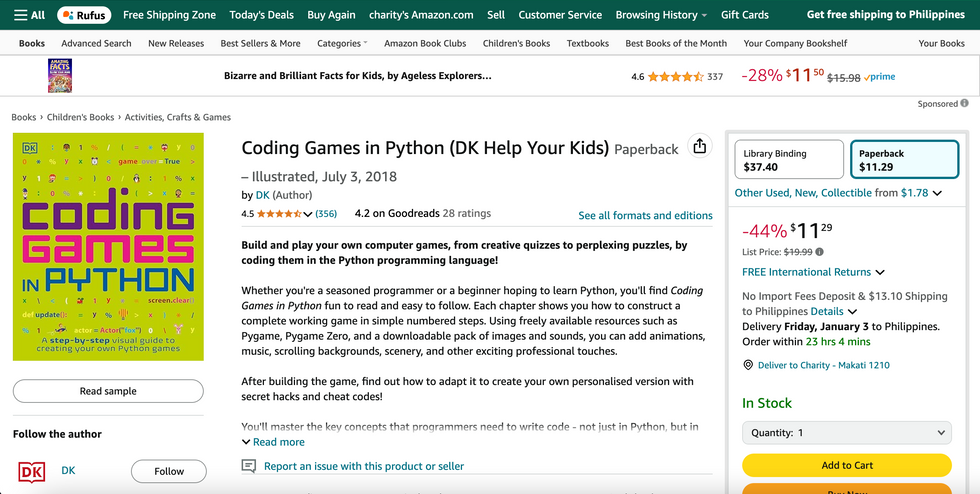
Task: Select the Paperback format option
Action: (904, 160)
